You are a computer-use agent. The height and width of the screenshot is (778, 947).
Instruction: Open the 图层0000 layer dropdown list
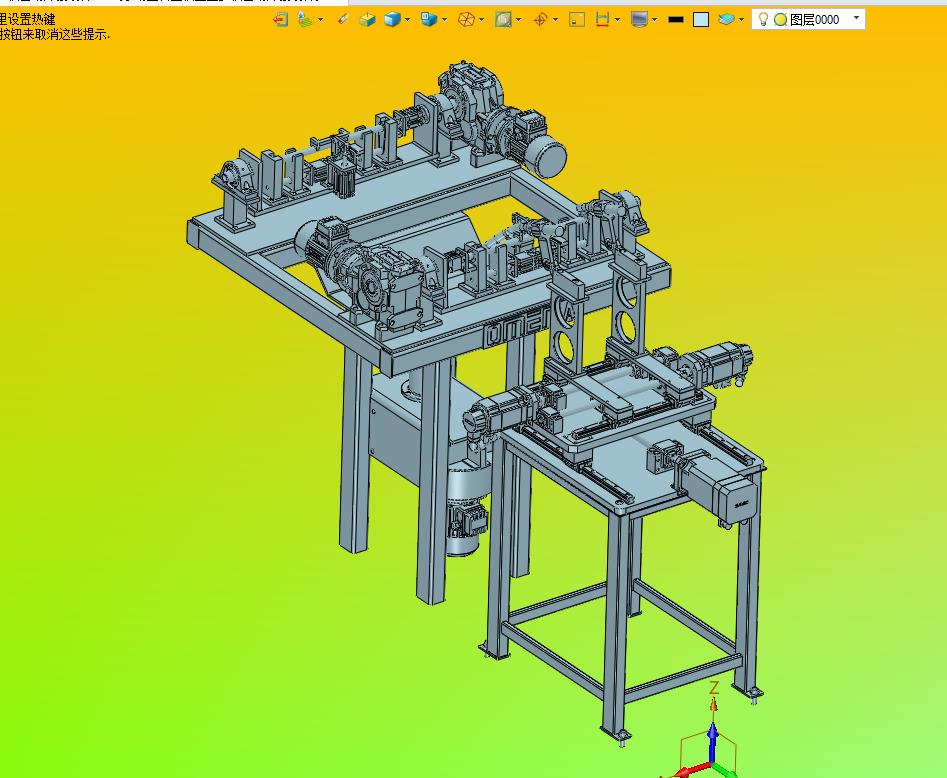point(856,18)
